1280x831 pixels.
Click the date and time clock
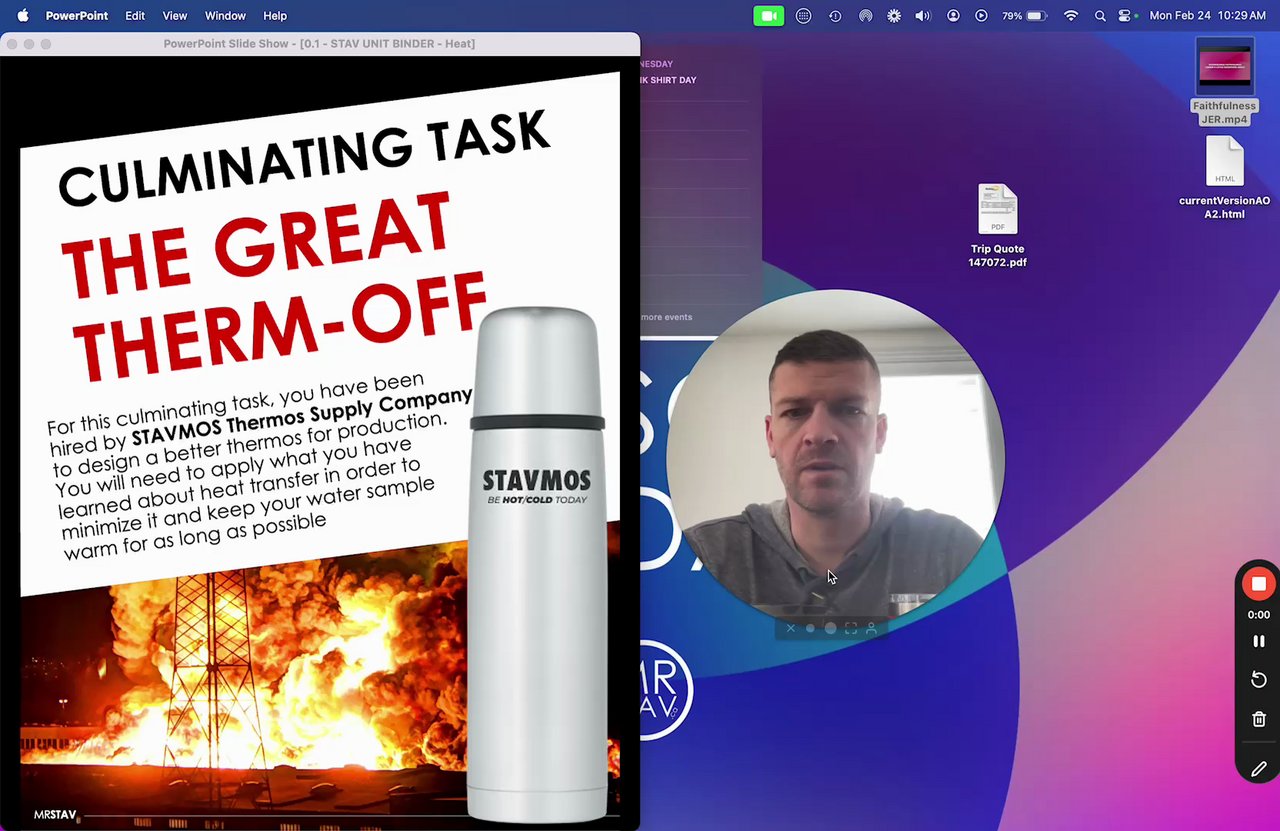pyautogui.click(x=1208, y=16)
